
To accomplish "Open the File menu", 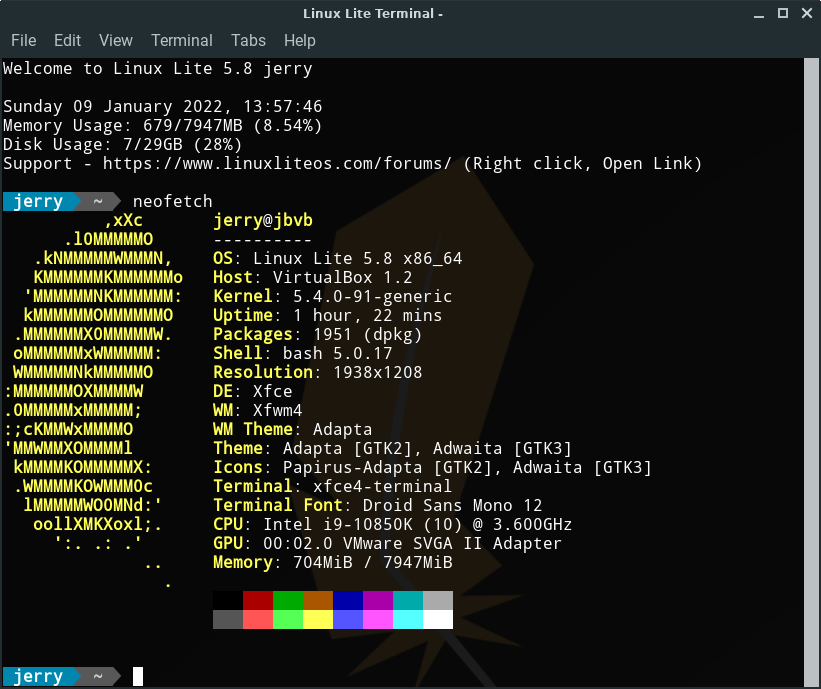I will click(x=23, y=41).
